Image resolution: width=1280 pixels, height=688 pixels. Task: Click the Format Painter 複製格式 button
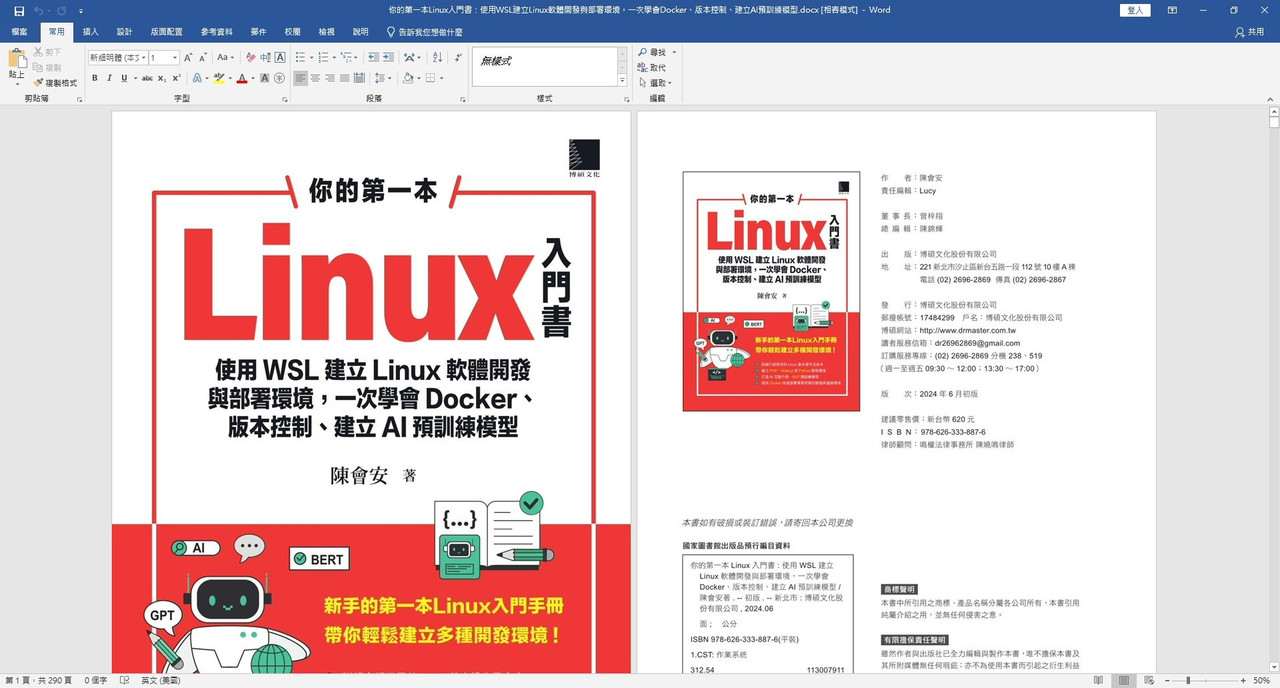click(x=55, y=83)
